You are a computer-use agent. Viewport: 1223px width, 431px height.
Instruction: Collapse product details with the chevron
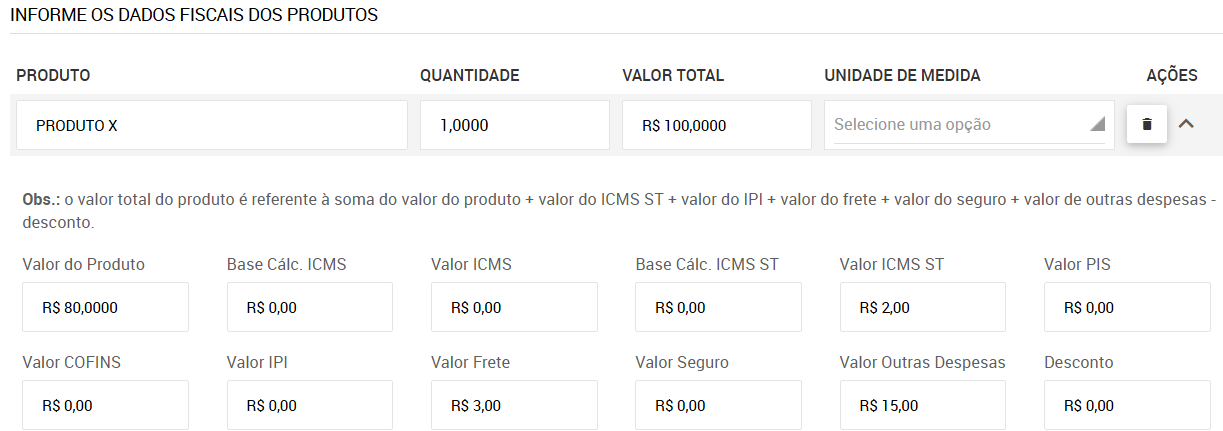click(1187, 124)
